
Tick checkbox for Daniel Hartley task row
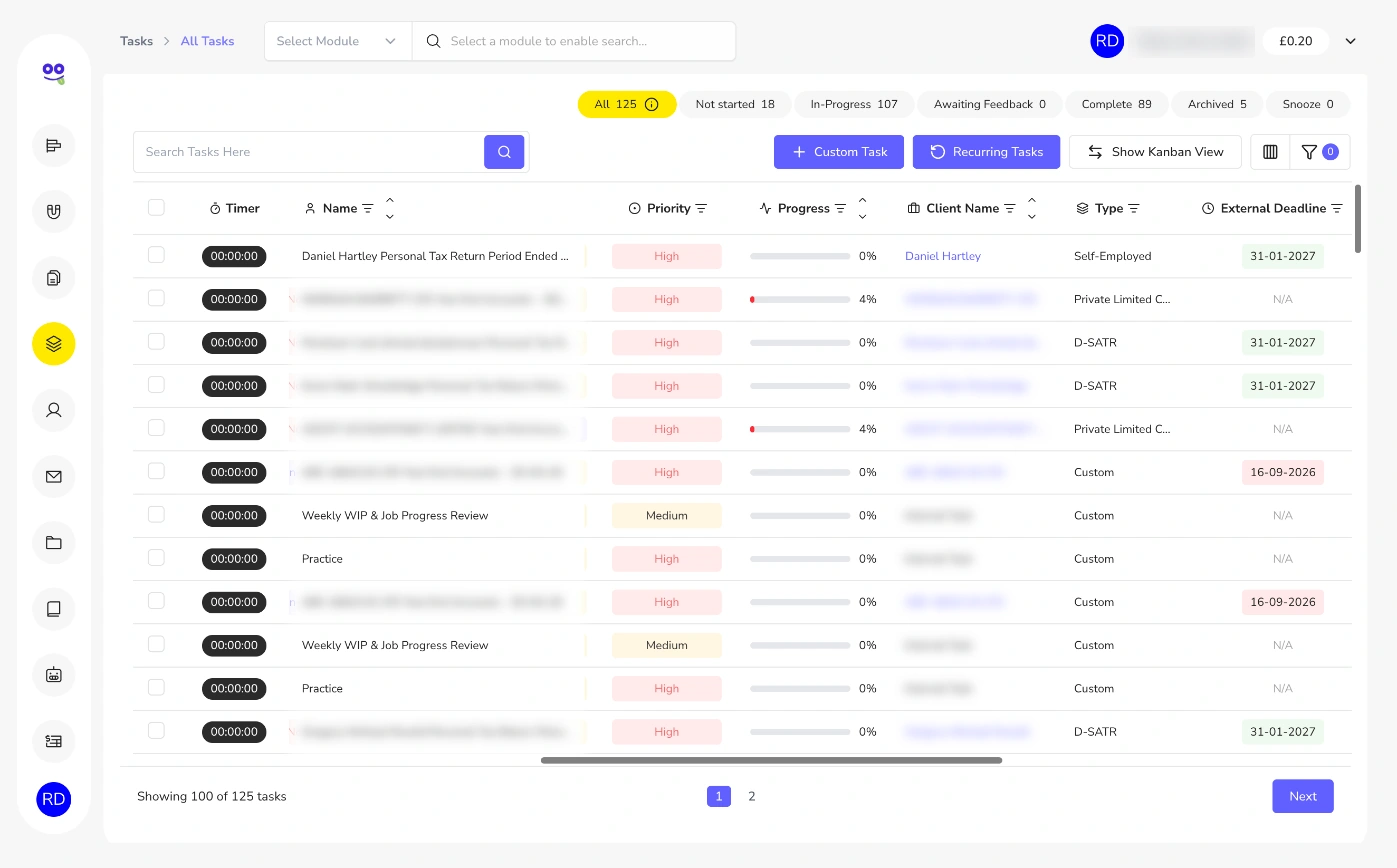[x=156, y=255]
